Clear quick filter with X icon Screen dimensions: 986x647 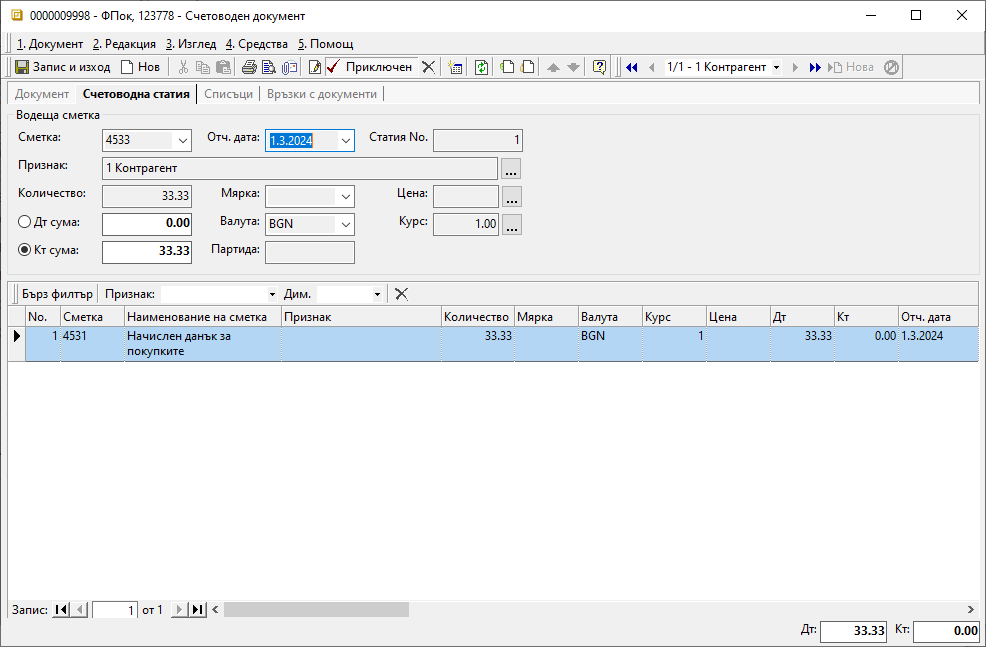(401, 294)
